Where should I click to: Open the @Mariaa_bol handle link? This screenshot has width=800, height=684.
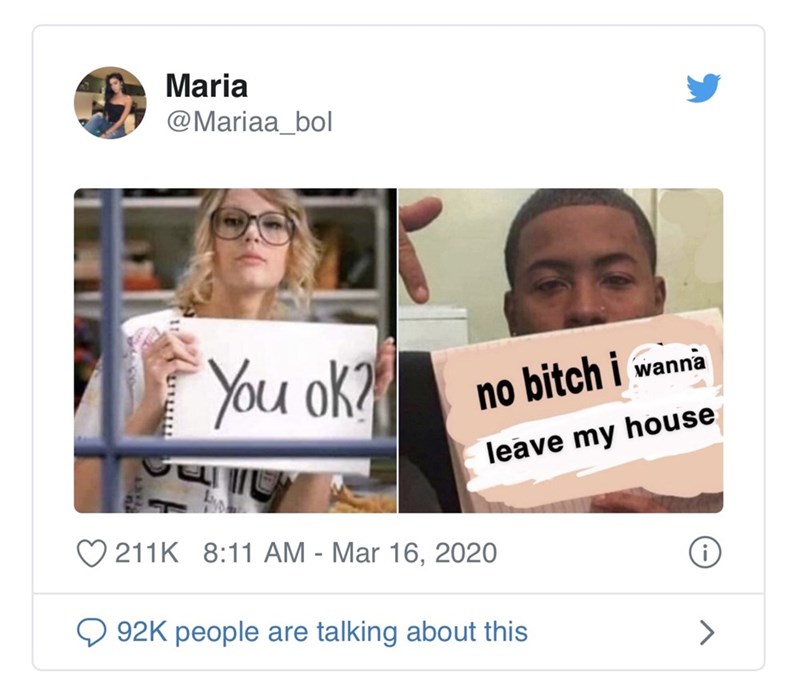[x=249, y=122]
